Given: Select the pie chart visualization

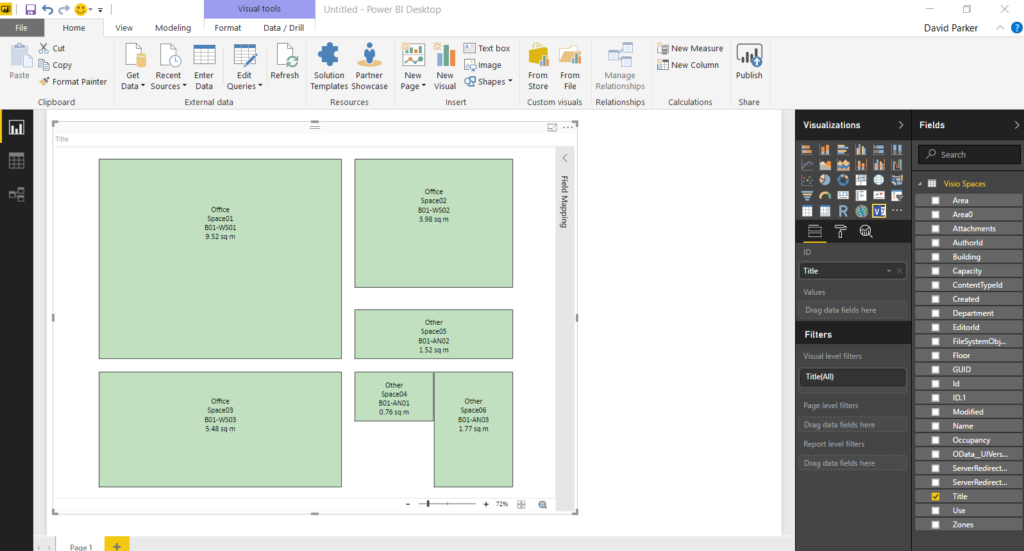Looking at the screenshot, I should click(x=825, y=180).
